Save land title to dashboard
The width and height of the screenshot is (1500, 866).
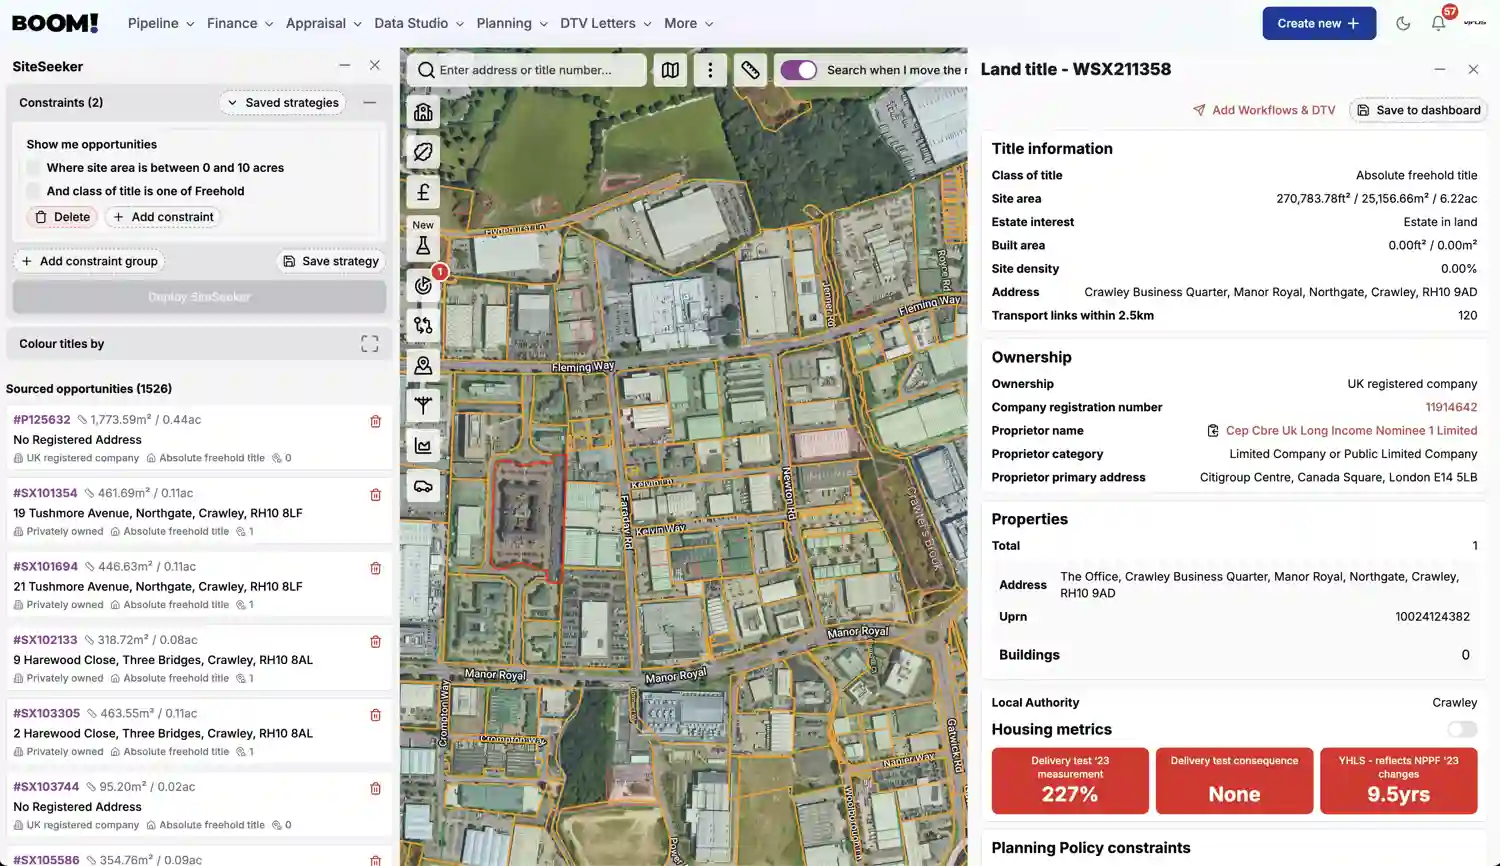[x=1418, y=110]
